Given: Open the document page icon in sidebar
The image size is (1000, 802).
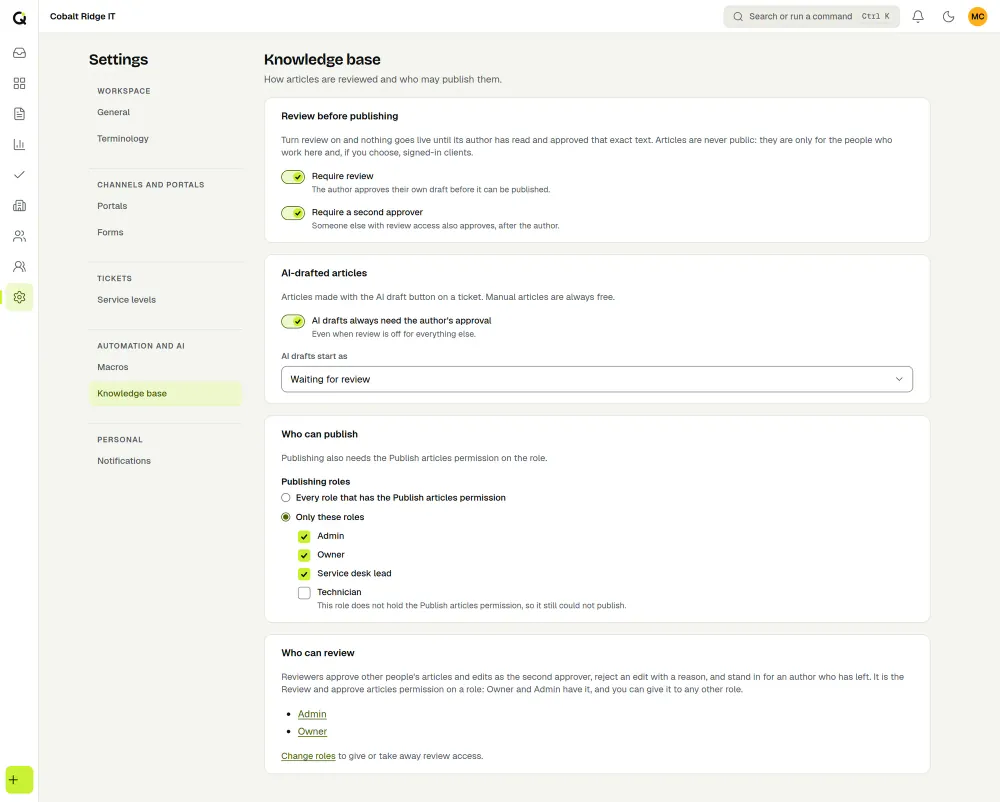Looking at the screenshot, I should [x=19, y=113].
